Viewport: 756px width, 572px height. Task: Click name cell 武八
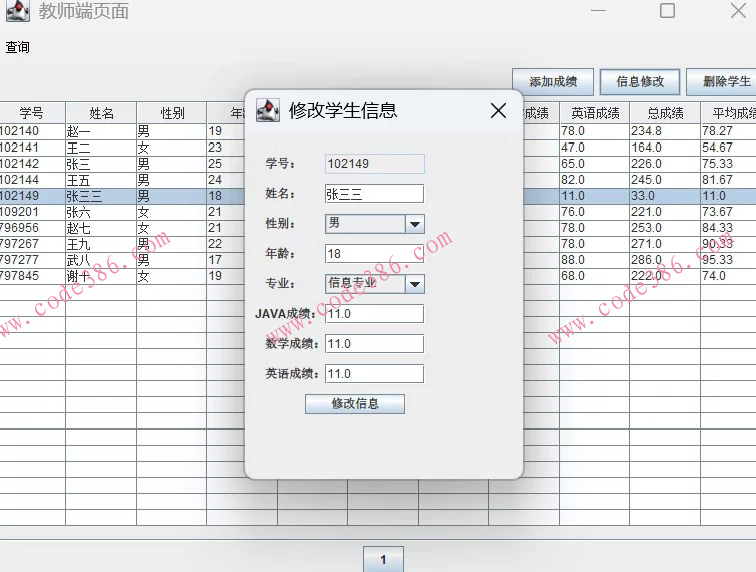(101, 260)
